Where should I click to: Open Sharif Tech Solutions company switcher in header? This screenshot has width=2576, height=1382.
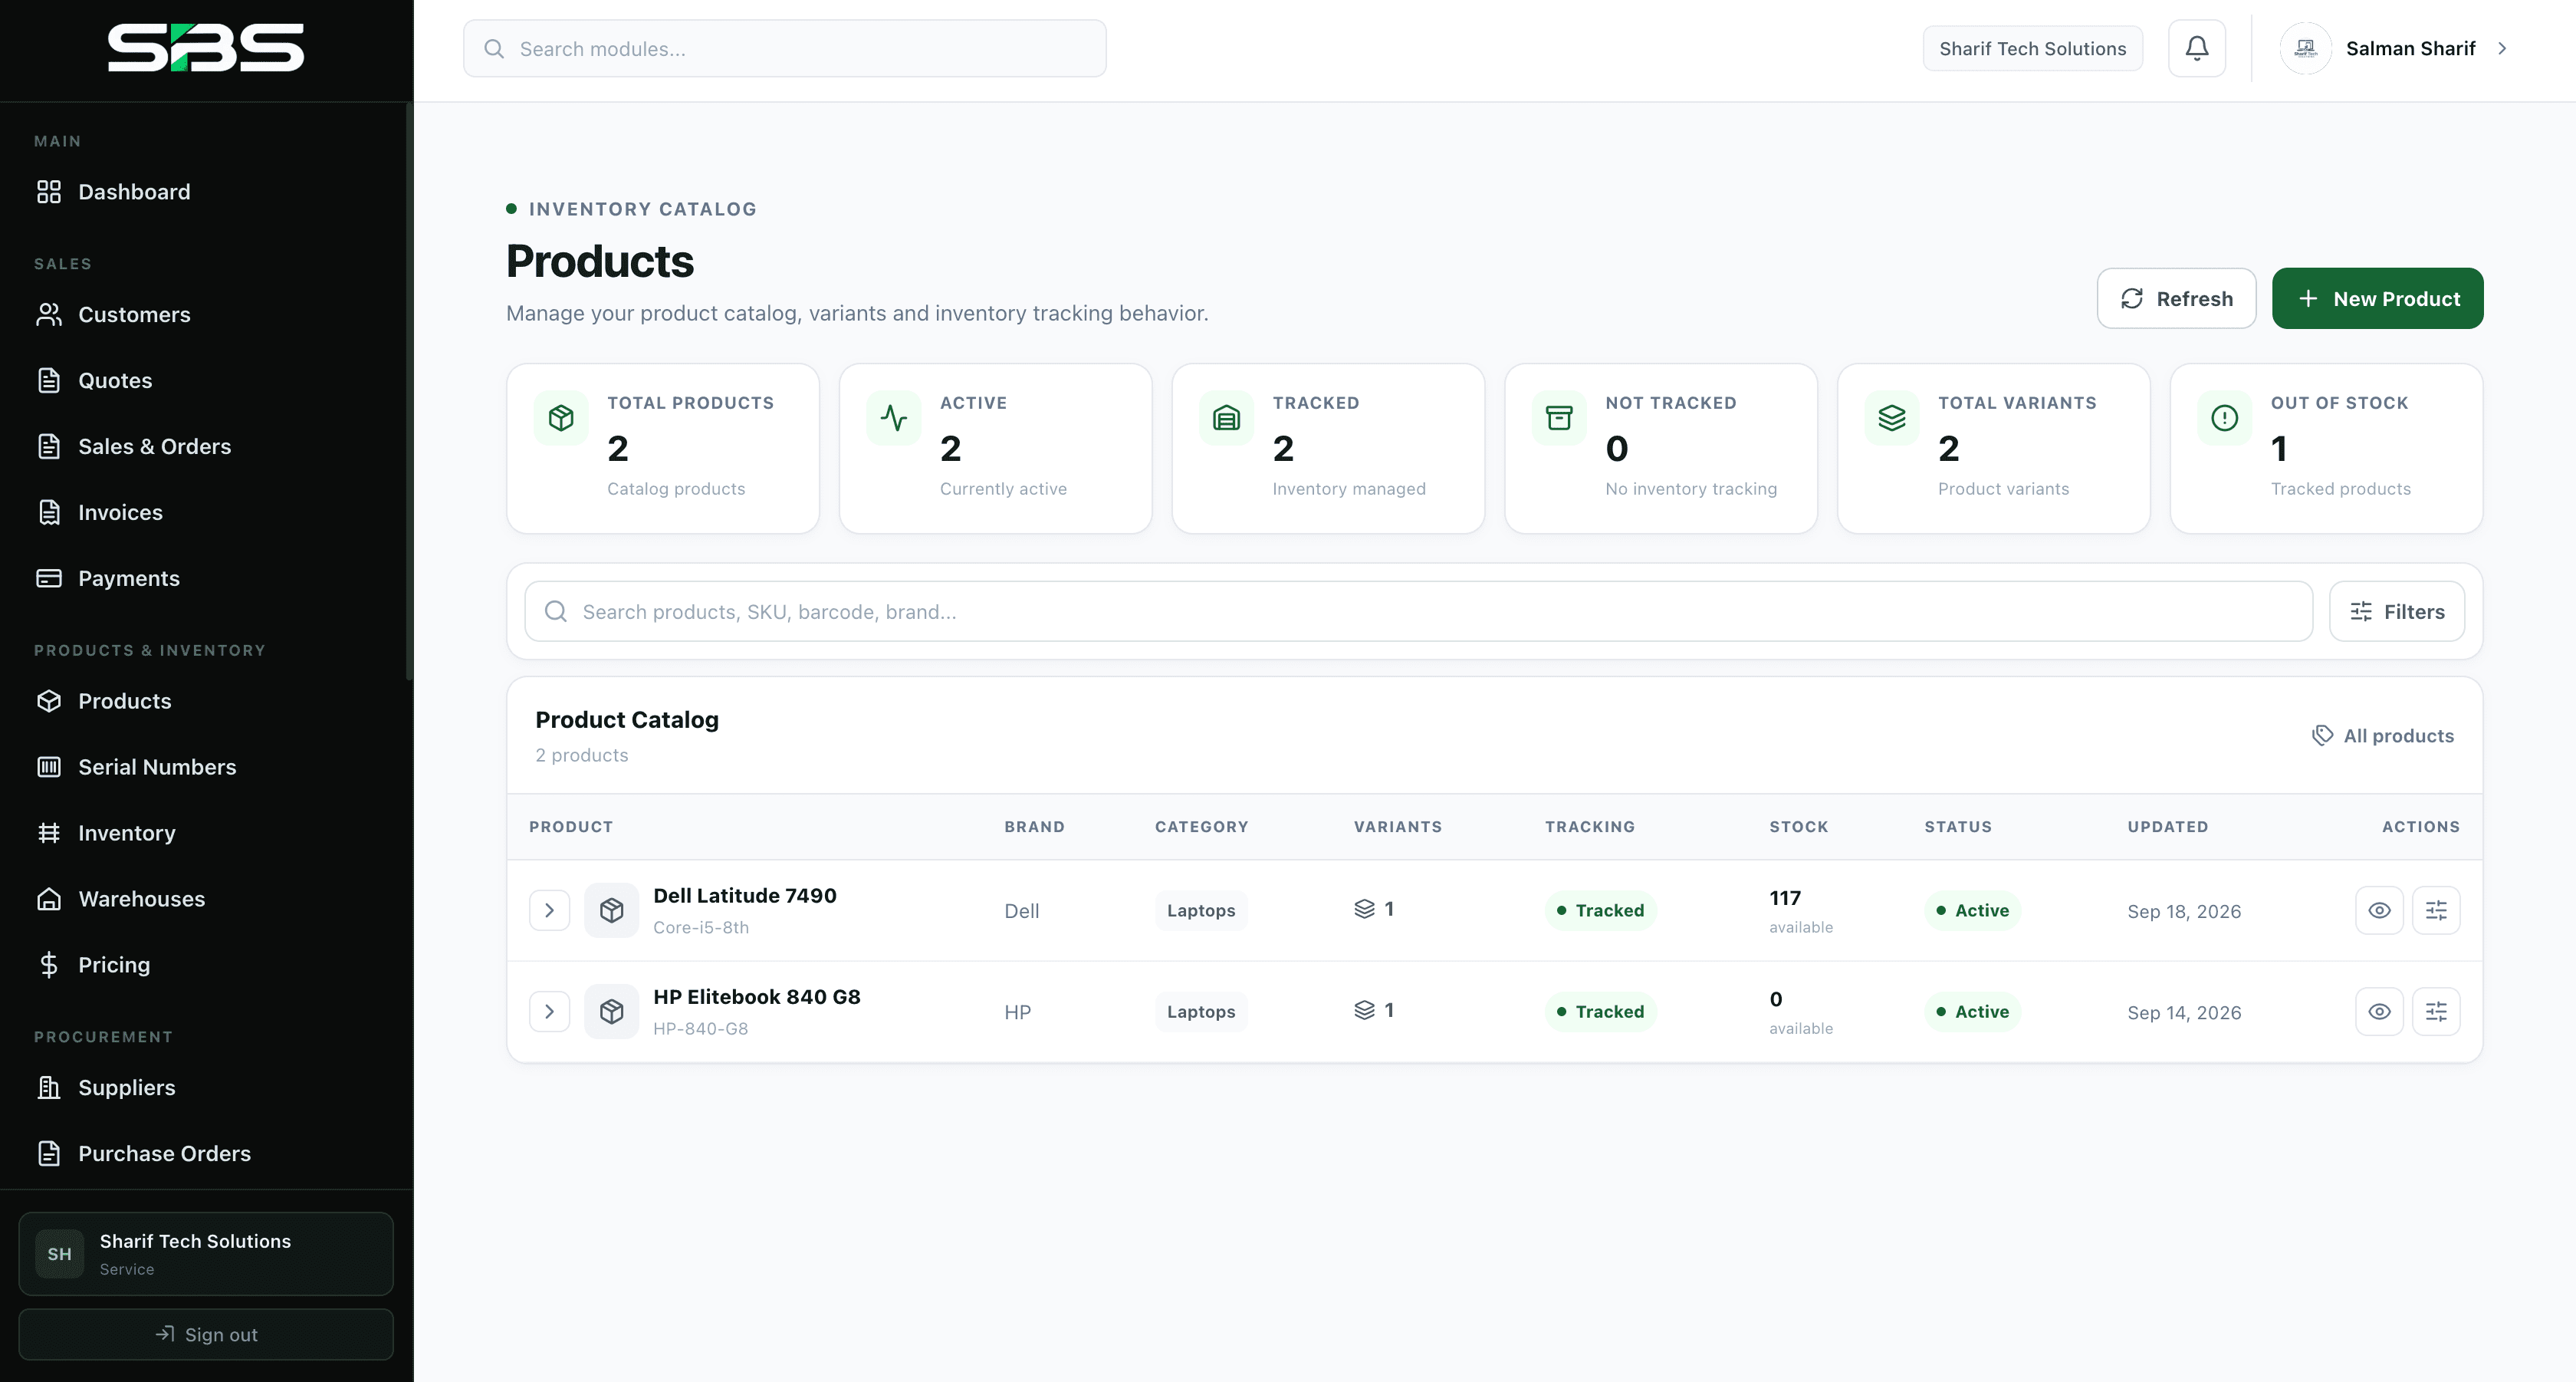click(x=2032, y=48)
